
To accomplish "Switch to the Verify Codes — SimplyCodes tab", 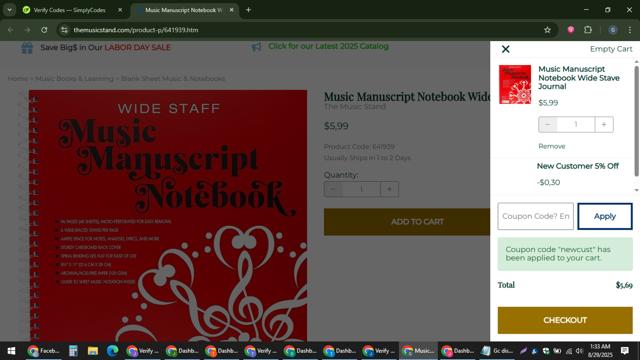I will pyautogui.click(x=69, y=10).
